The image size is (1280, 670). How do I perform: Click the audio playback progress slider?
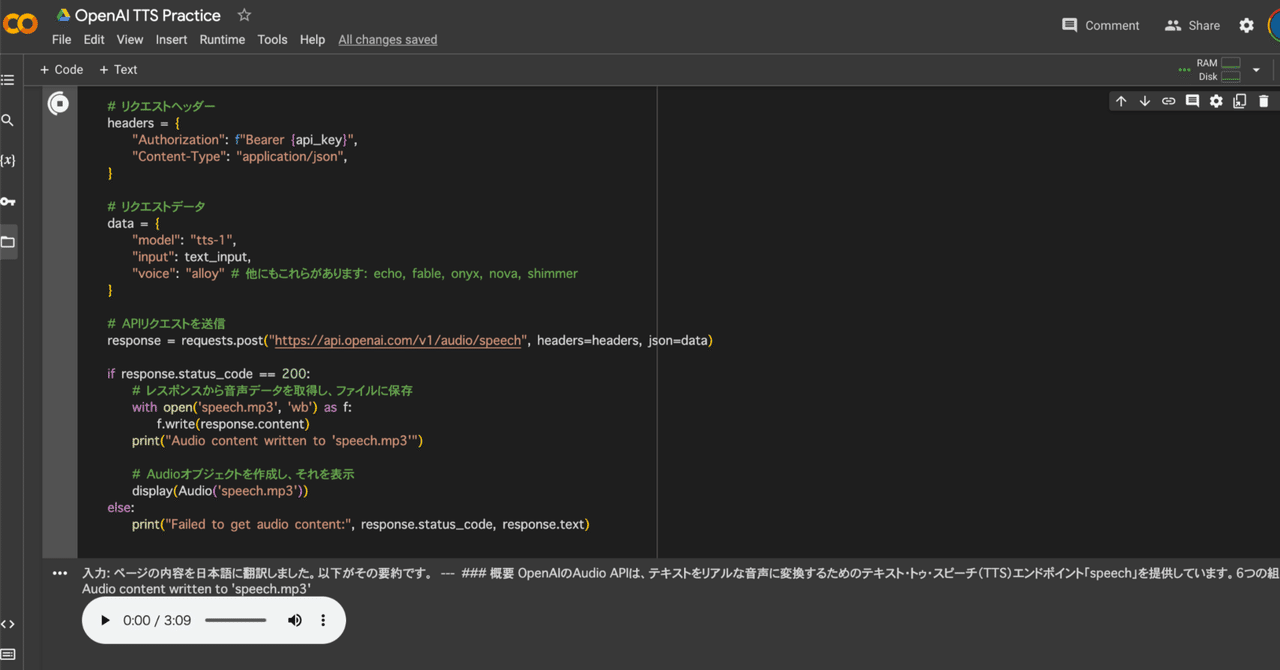coord(237,620)
